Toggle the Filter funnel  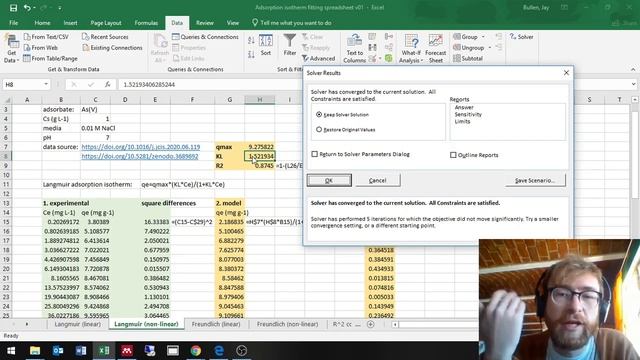290,45
